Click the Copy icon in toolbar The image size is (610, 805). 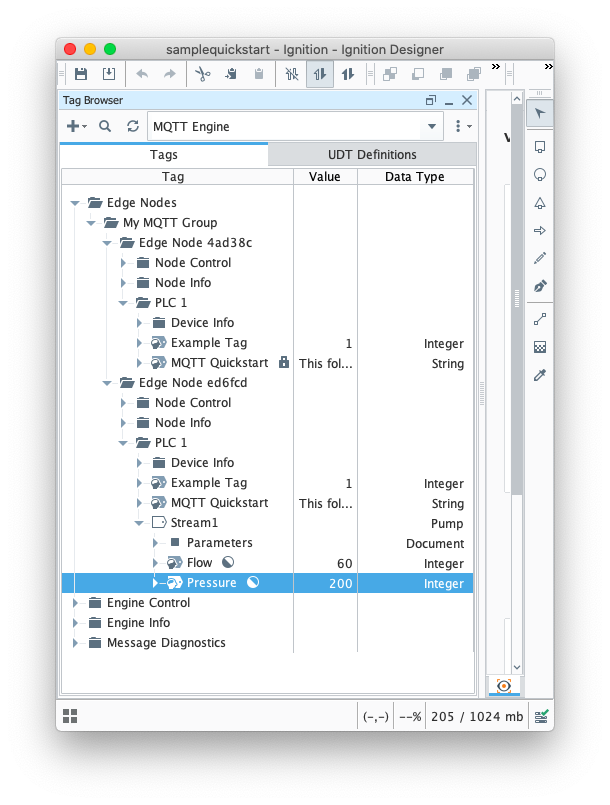tap(231, 74)
